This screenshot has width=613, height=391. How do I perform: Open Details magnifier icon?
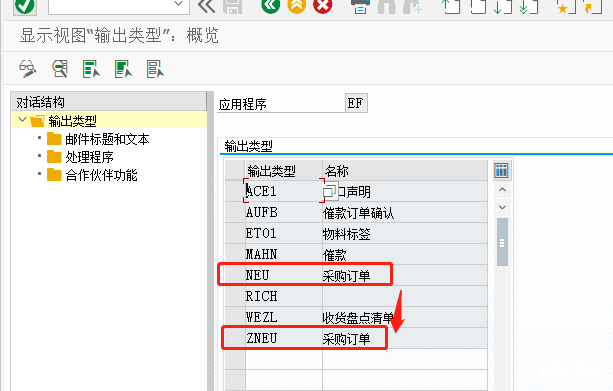click(60, 69)
